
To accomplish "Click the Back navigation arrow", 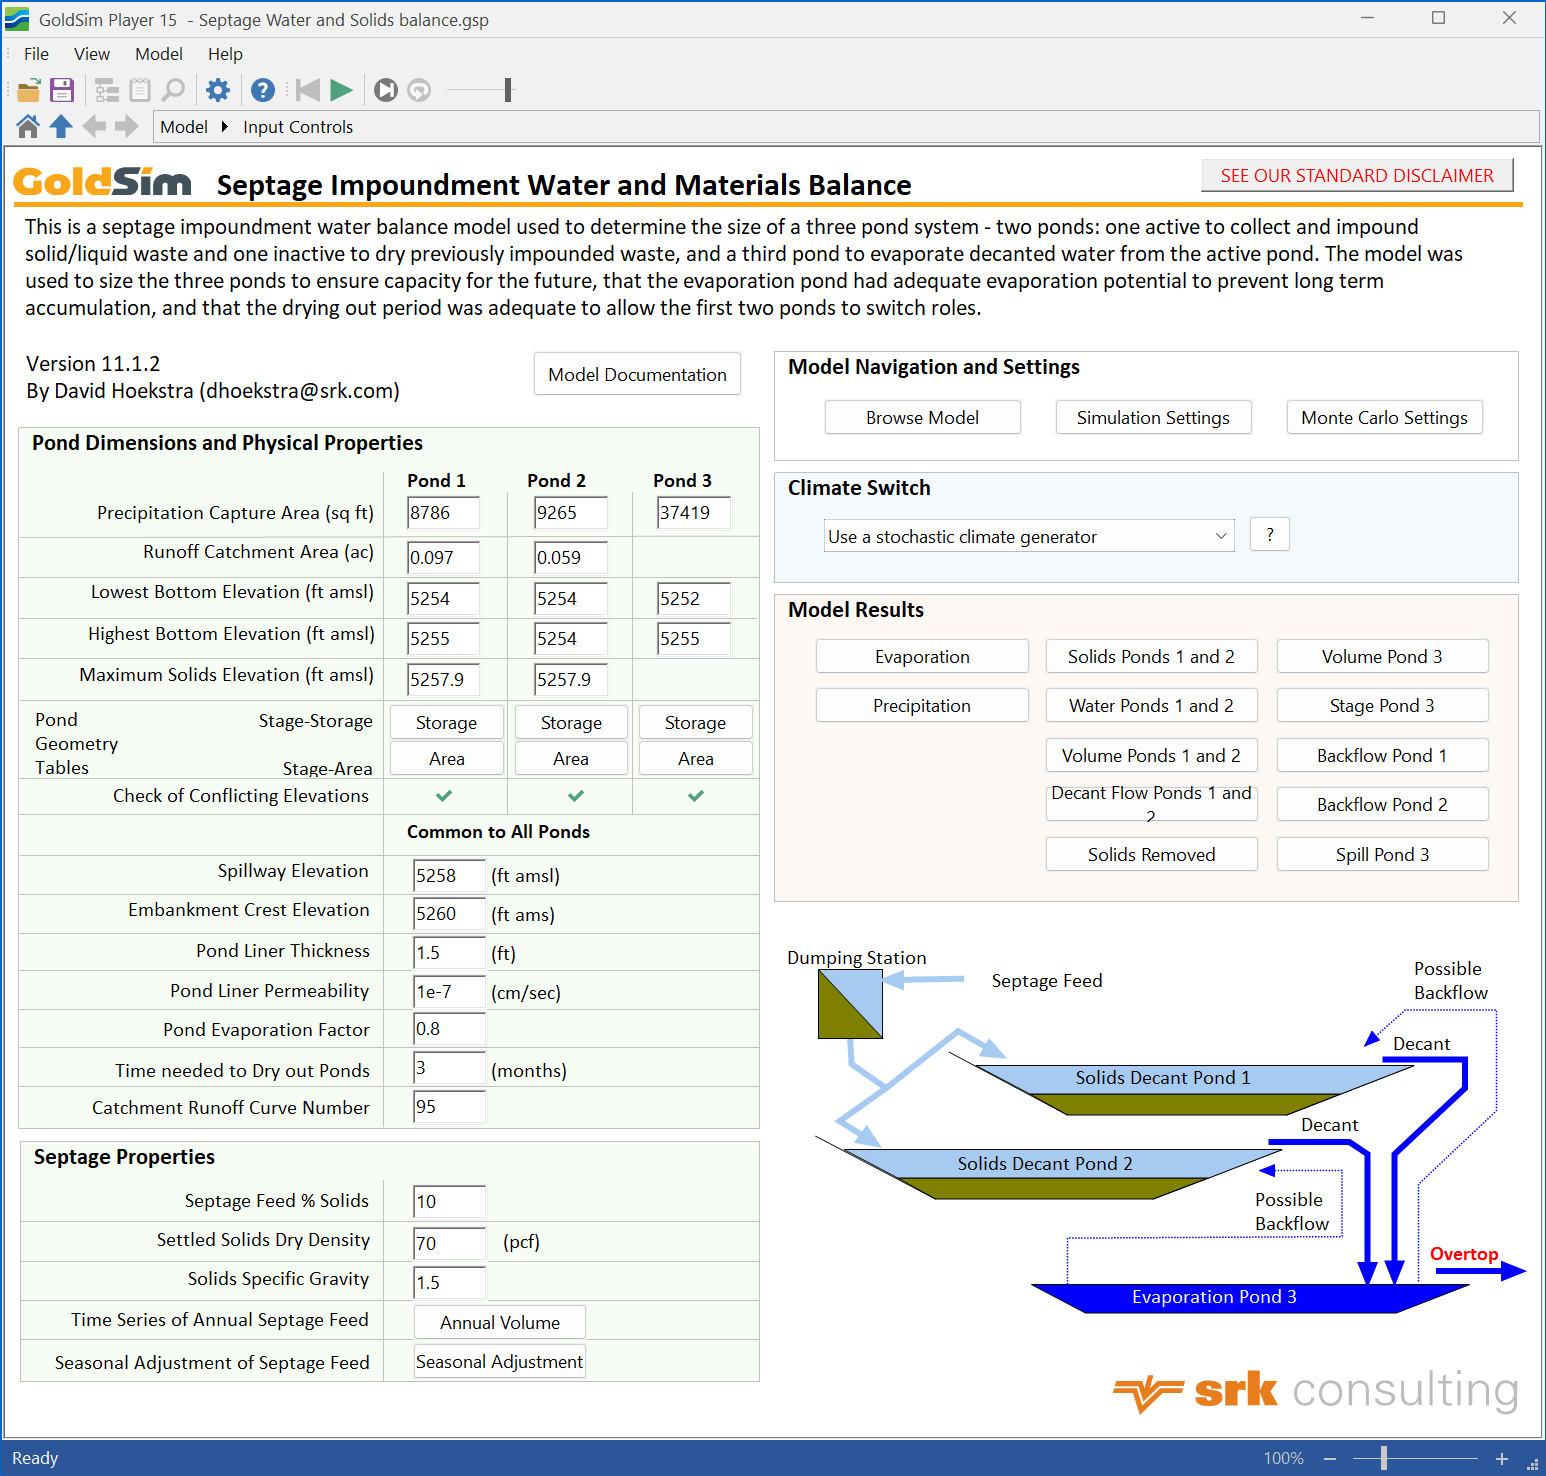I will click(x=94, y=126).
